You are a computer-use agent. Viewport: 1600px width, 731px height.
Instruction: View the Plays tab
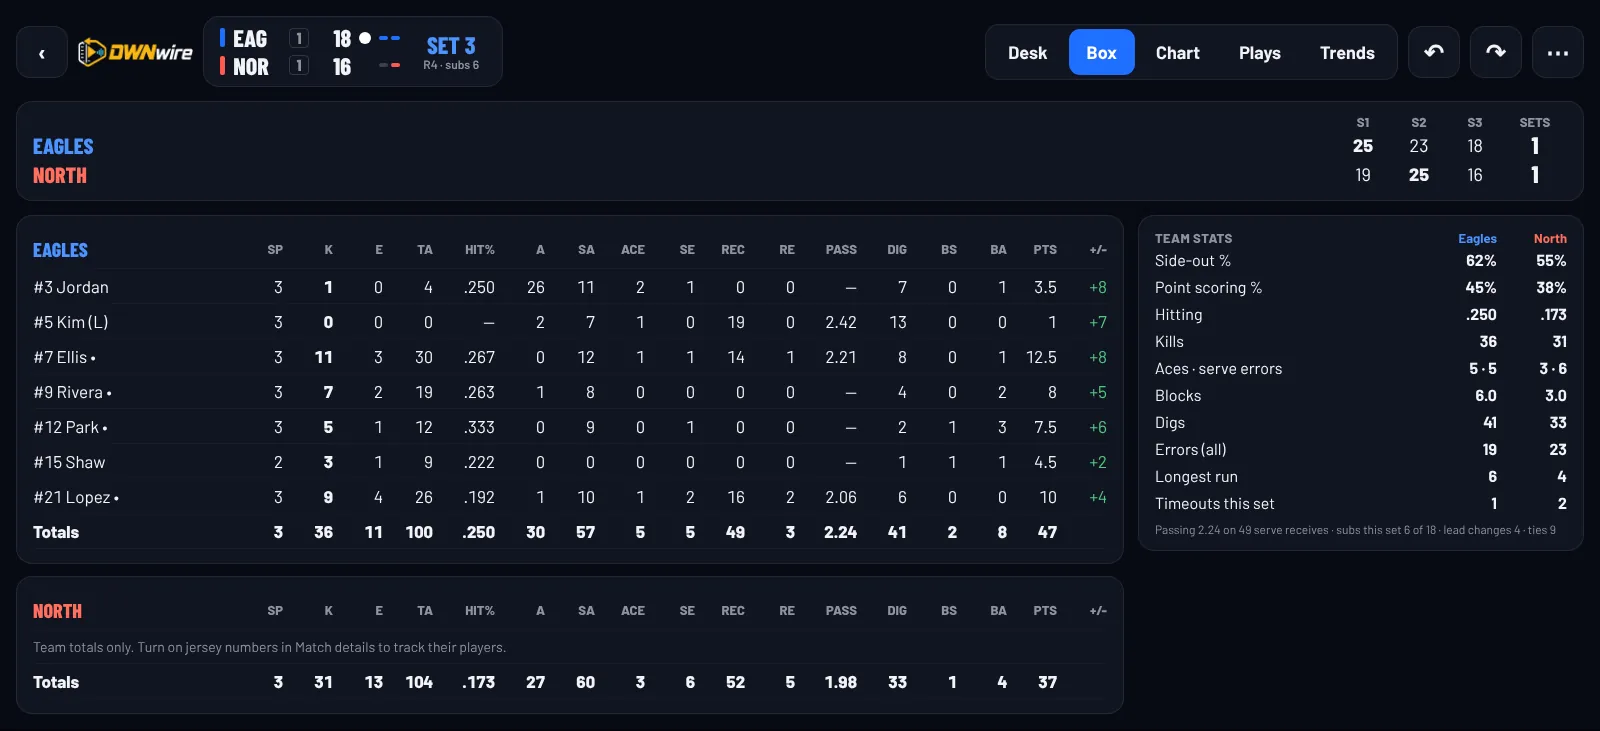(1259, 53)
